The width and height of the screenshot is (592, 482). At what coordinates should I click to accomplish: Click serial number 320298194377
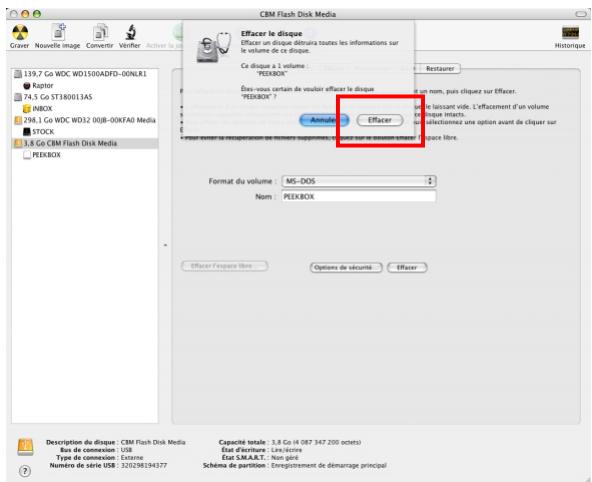click(144, 466)
